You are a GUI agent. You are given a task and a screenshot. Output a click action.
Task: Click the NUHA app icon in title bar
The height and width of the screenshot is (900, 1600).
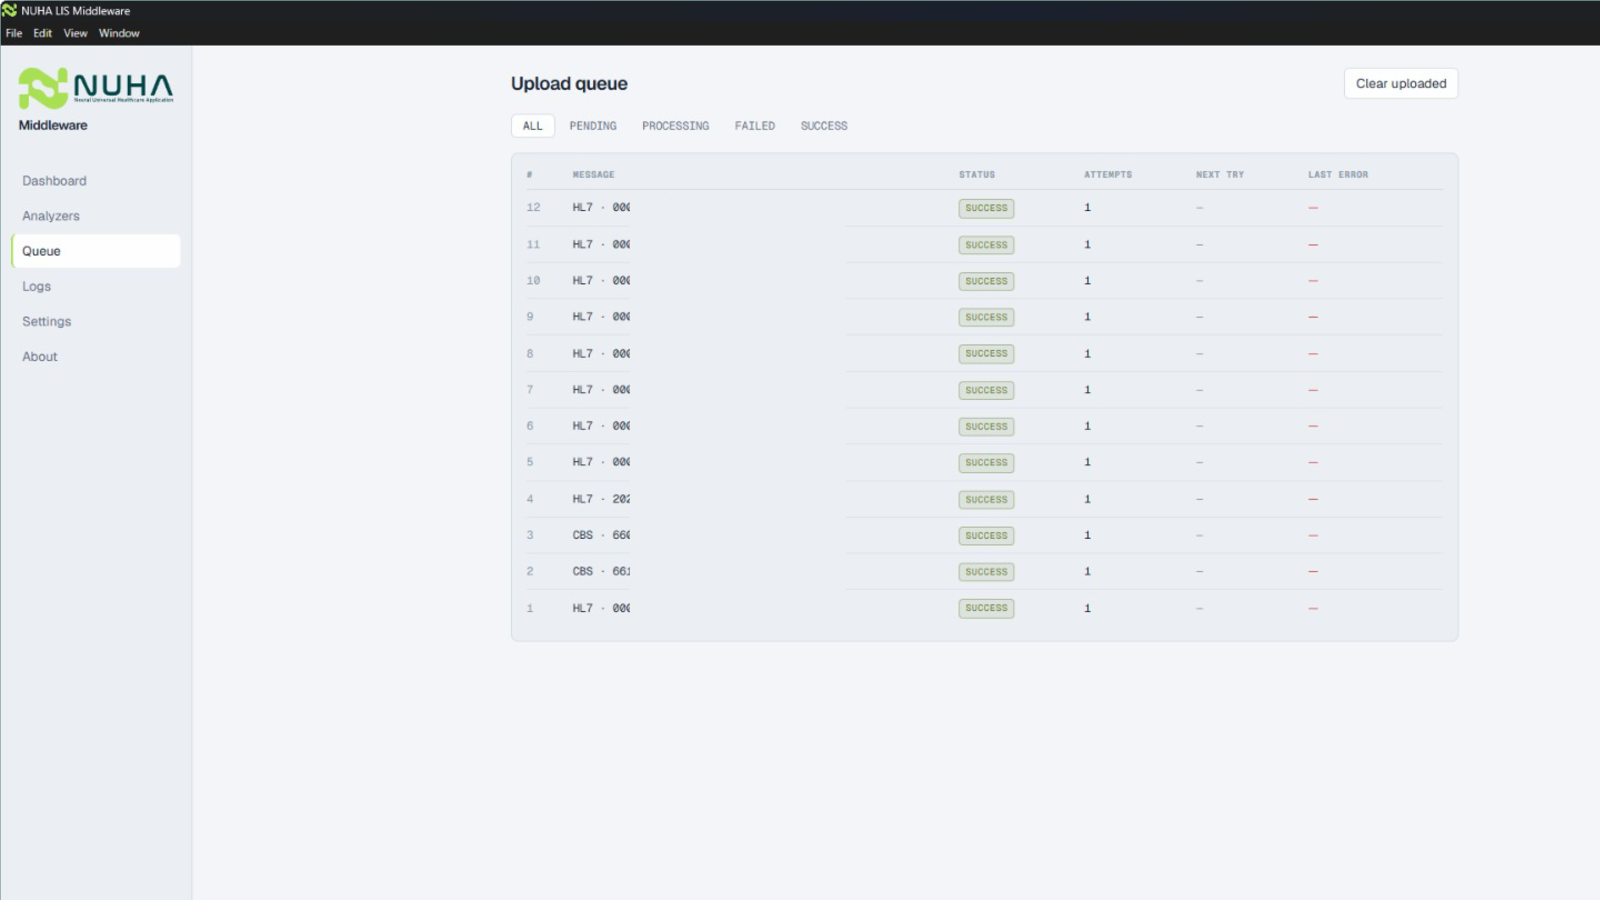pos(9,11)
